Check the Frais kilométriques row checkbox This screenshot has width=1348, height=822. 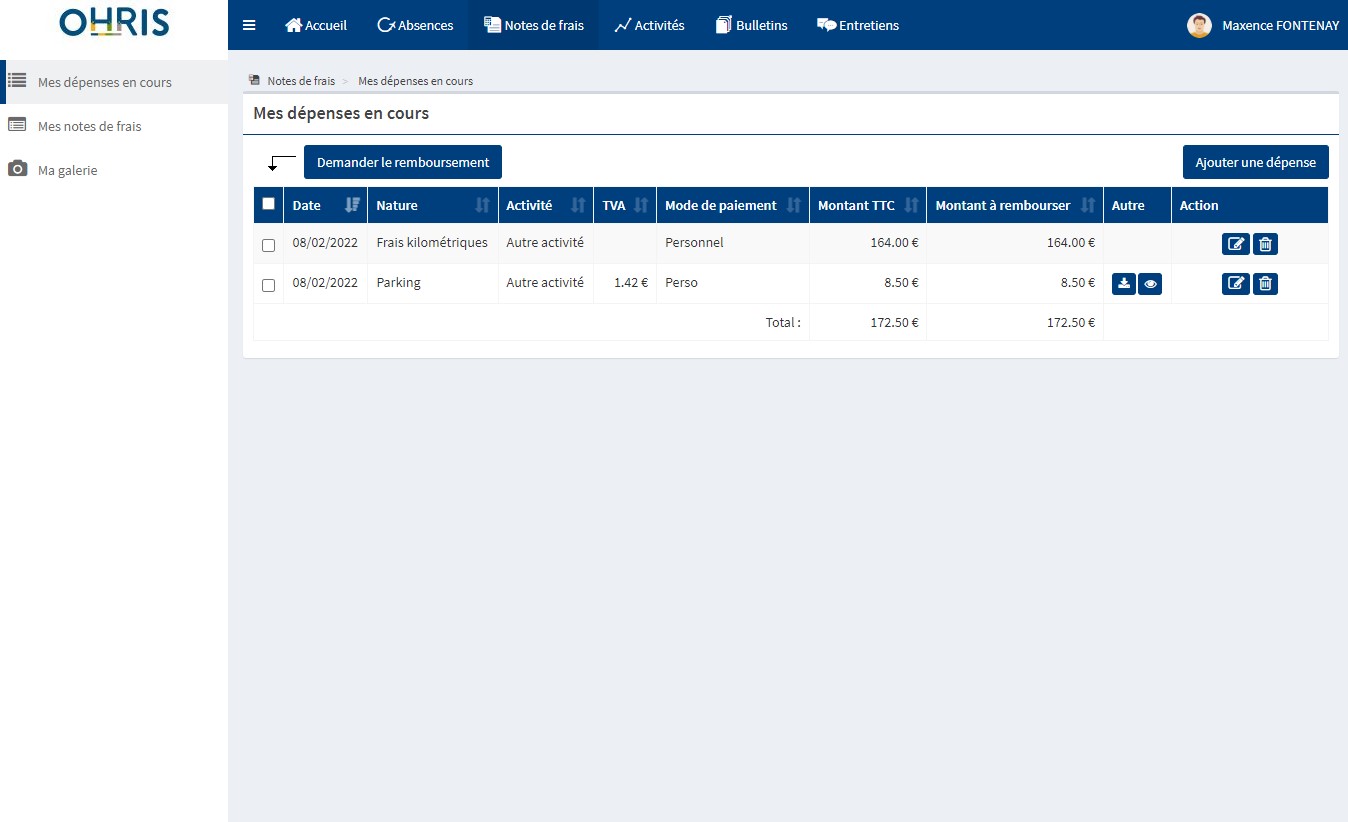click(x=268, y=245)
